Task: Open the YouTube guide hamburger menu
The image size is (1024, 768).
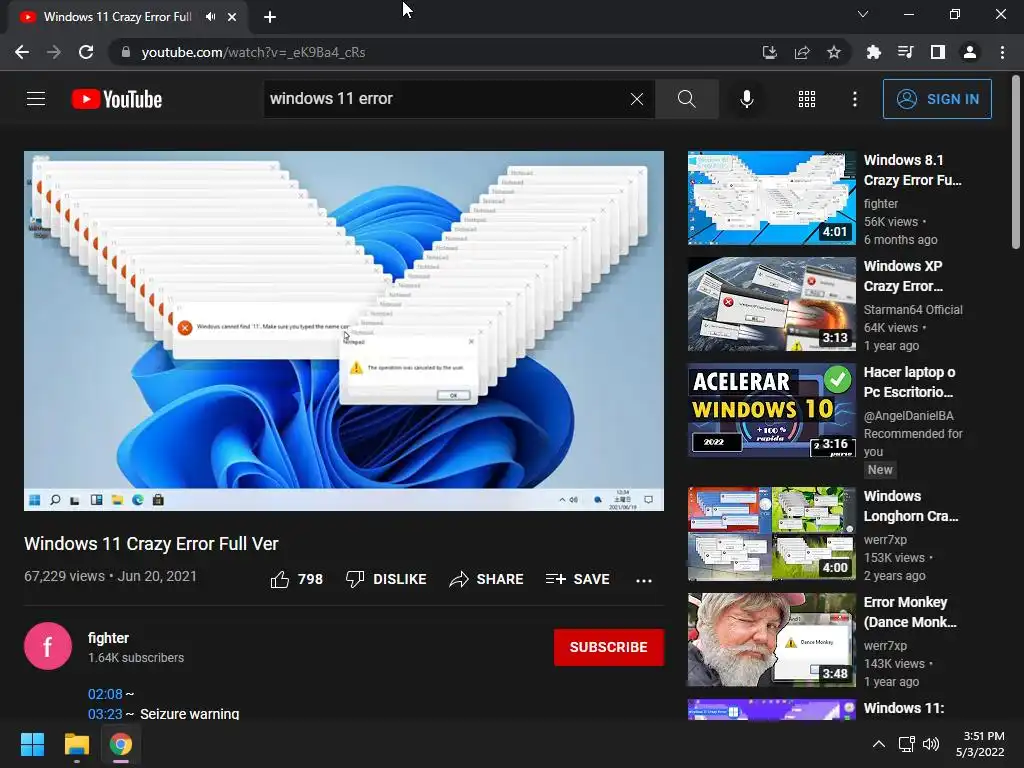Action: click(x=36, y=99)
